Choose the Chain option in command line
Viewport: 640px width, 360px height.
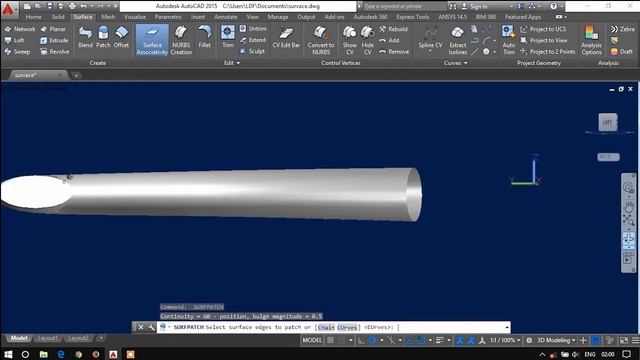click(x=326, y=327)
